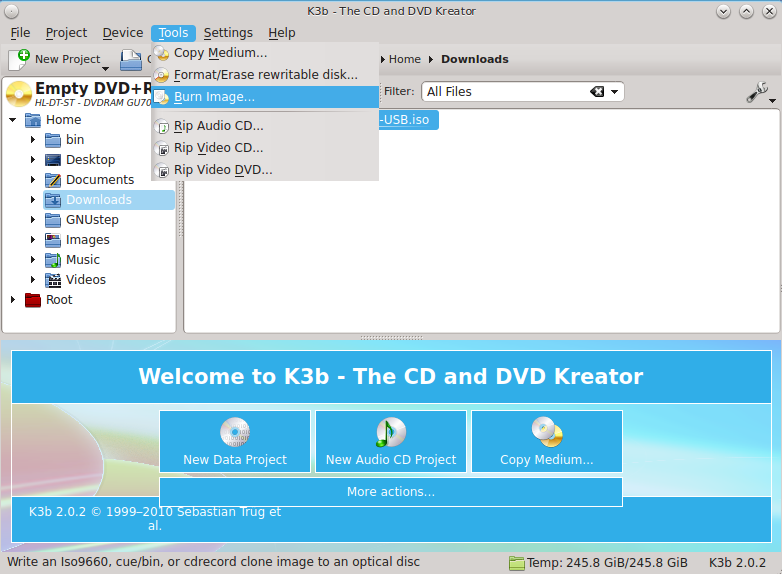Image resolution: width=782 pixels, height=574 pixels.
Task: Open the Project menu
Action: pyautogui.click(x=66, y=33)
